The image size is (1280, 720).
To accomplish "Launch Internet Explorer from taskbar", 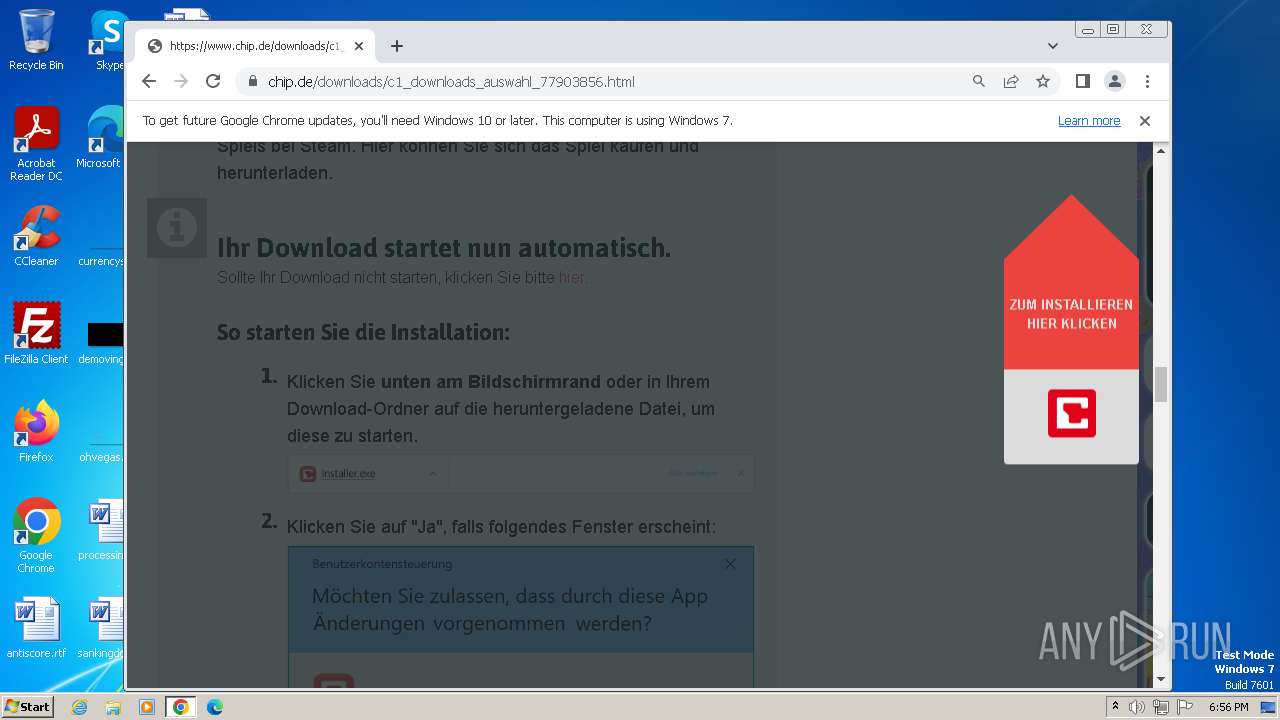I will point(79,707).
